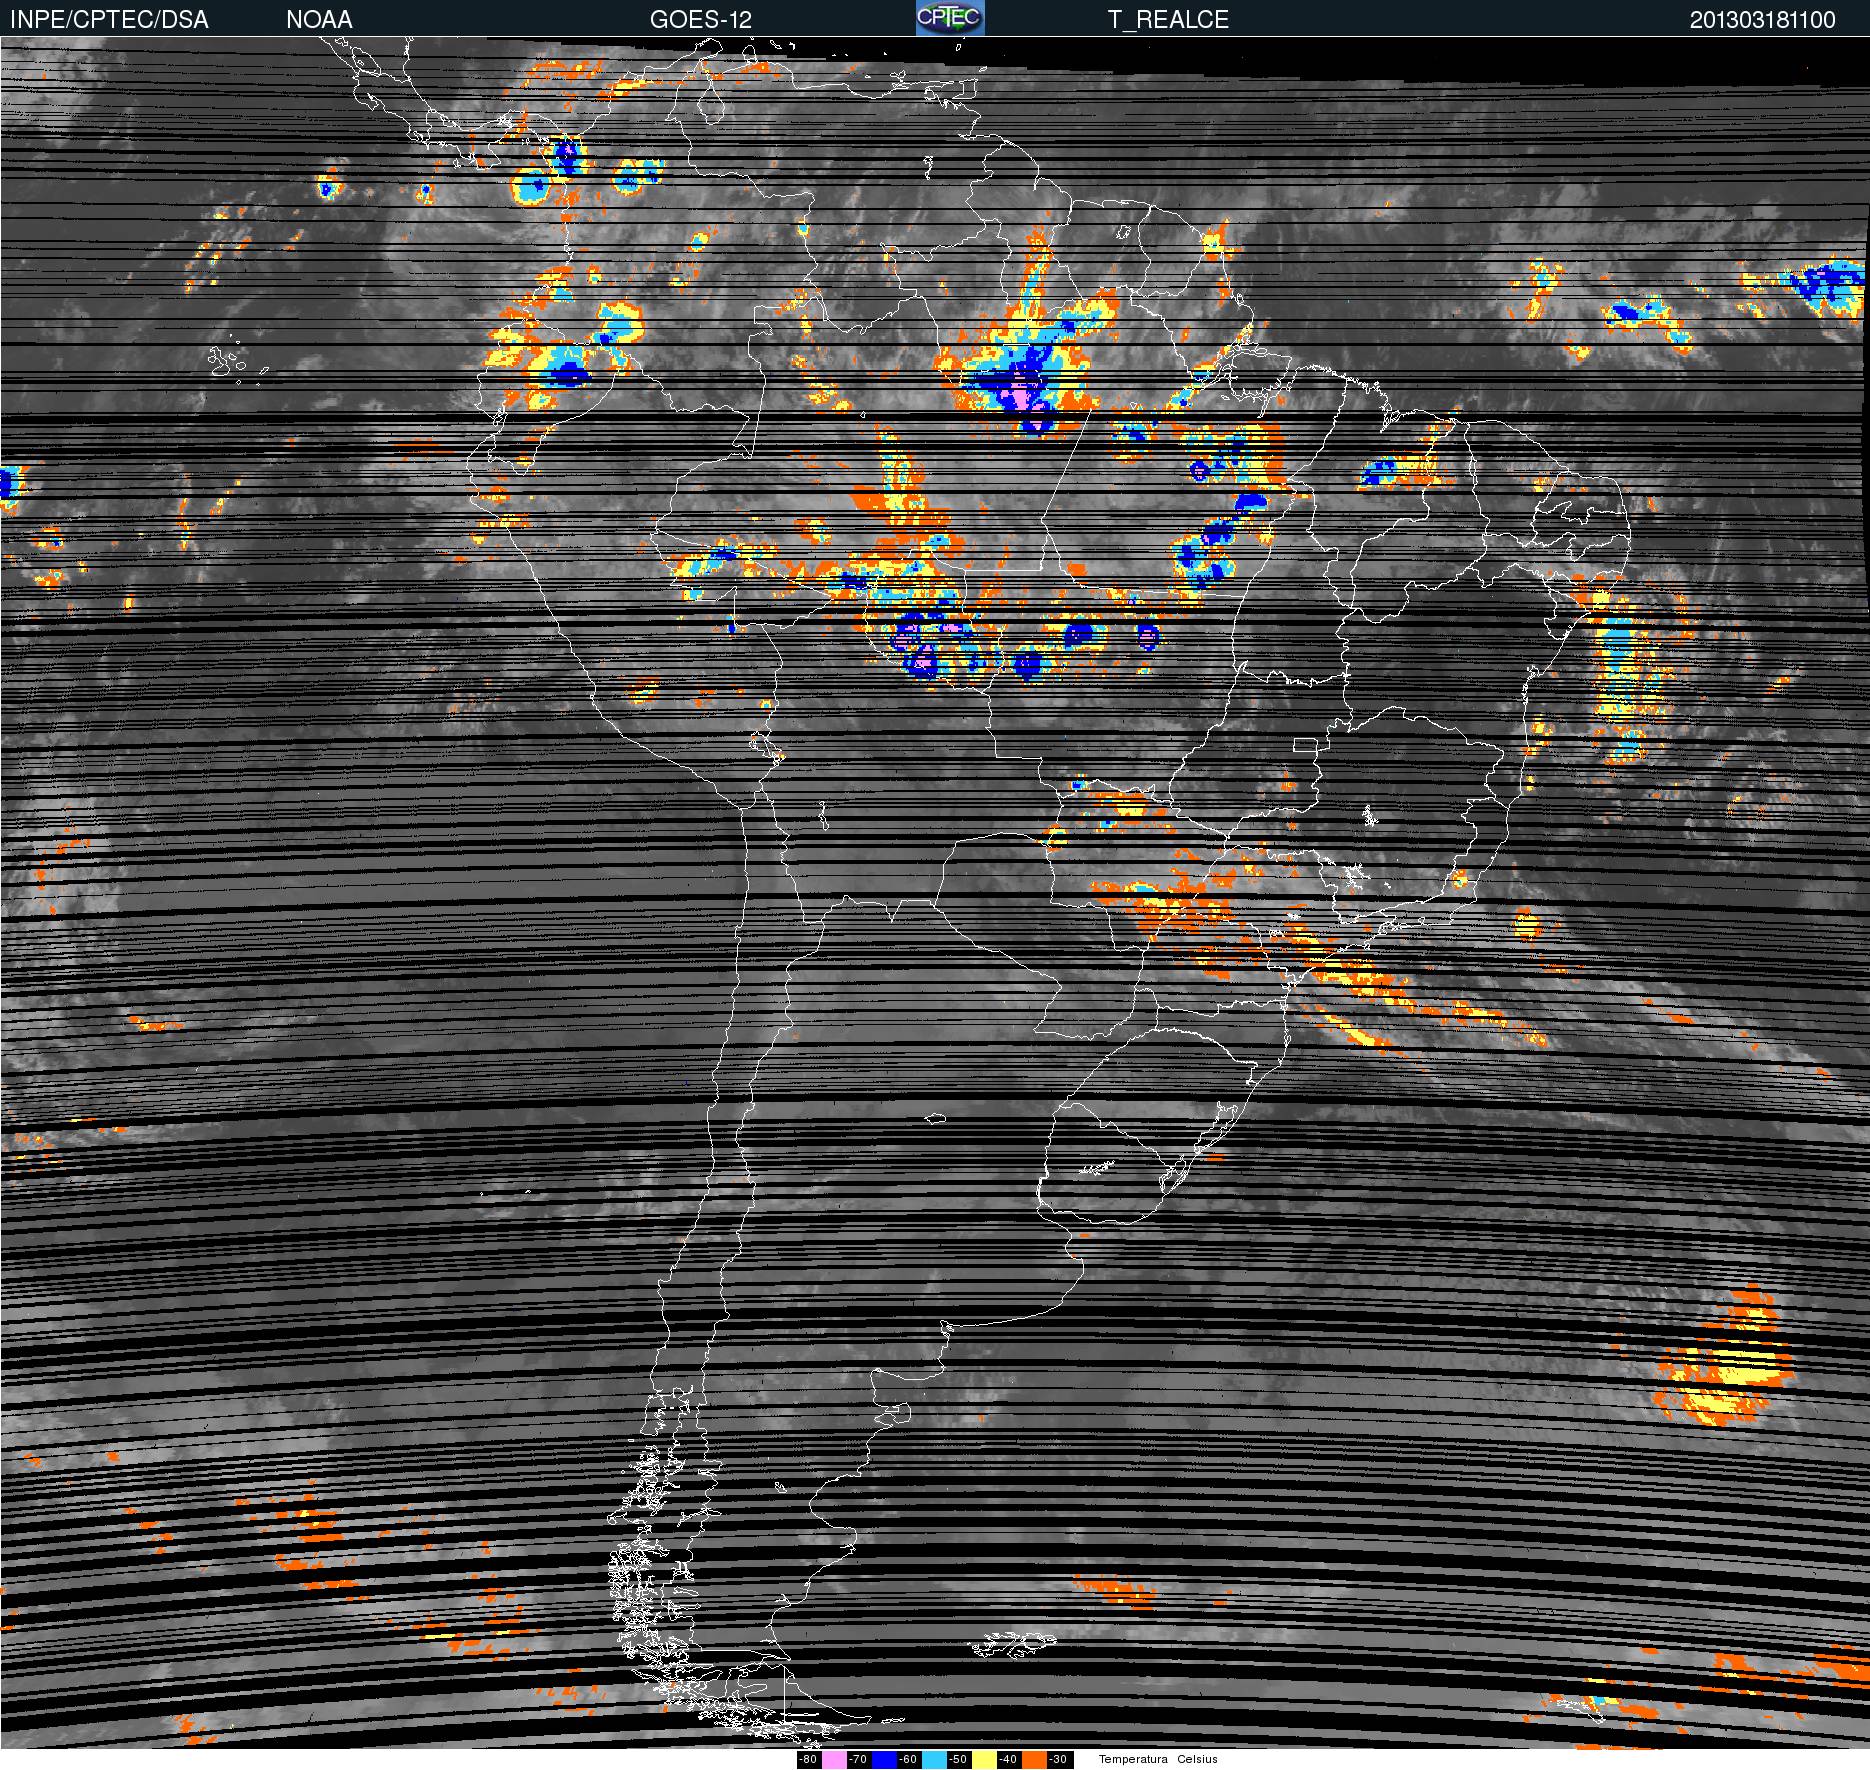The height and width of the screenshot is (1770, 1870).
Task: Select the dark blue legend swatch
Action: coord(884,1759)
